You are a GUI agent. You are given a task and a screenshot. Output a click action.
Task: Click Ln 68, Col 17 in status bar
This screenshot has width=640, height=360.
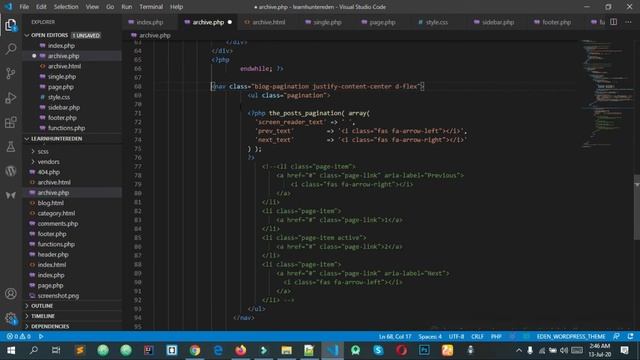point(395,336)
